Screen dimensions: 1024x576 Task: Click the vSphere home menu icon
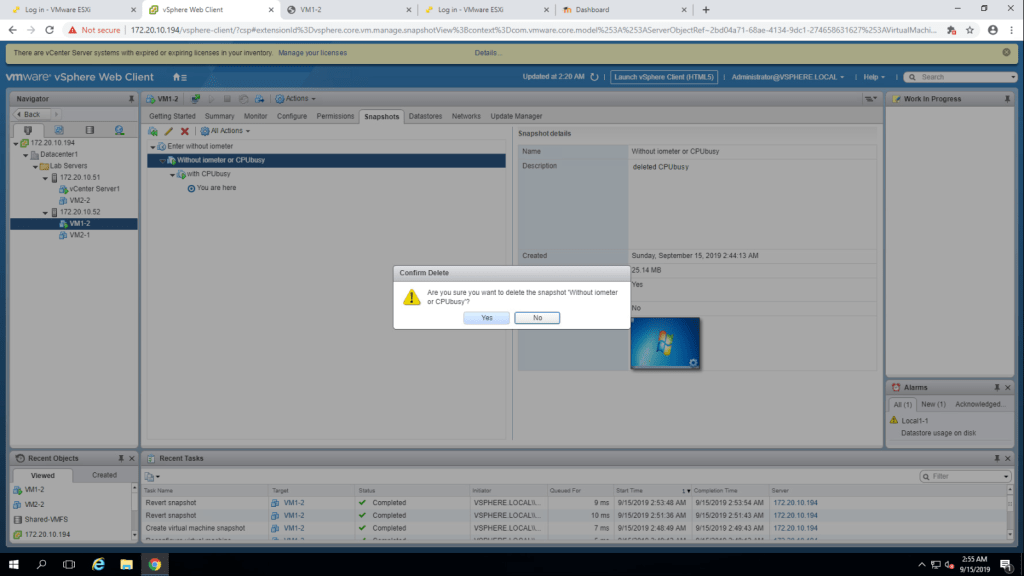coord(179,77)
